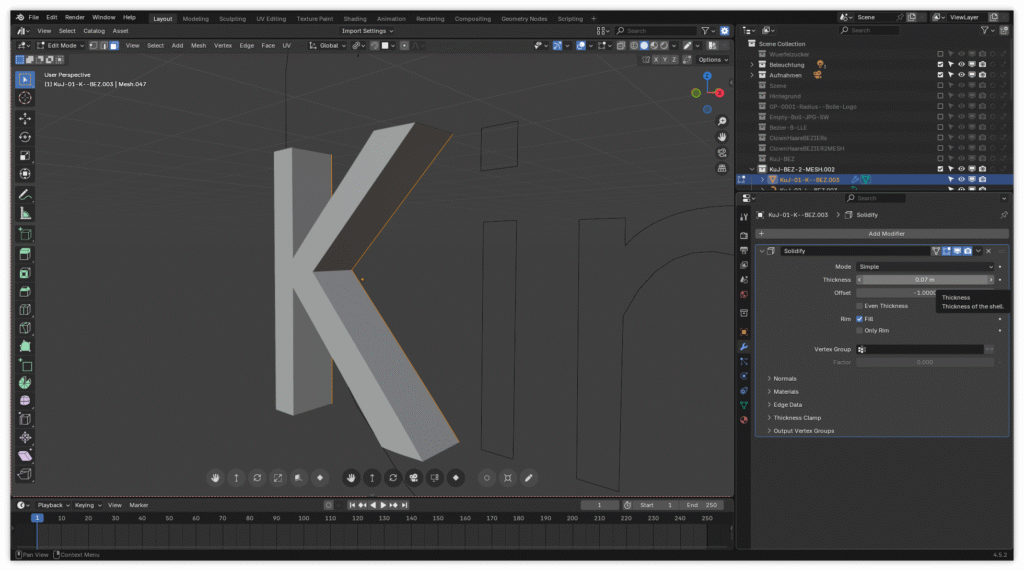Screen dimensions: 1024x571
Task: Open the viewport Options button
Action: pyautogui.click(x=713, y=60)
